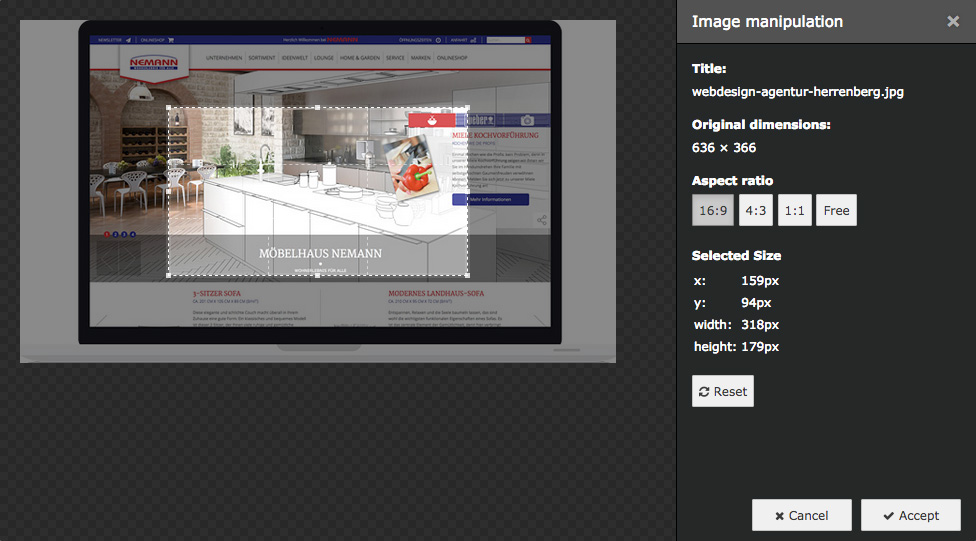Click the bottom-left crop handle

pos(169,275)
